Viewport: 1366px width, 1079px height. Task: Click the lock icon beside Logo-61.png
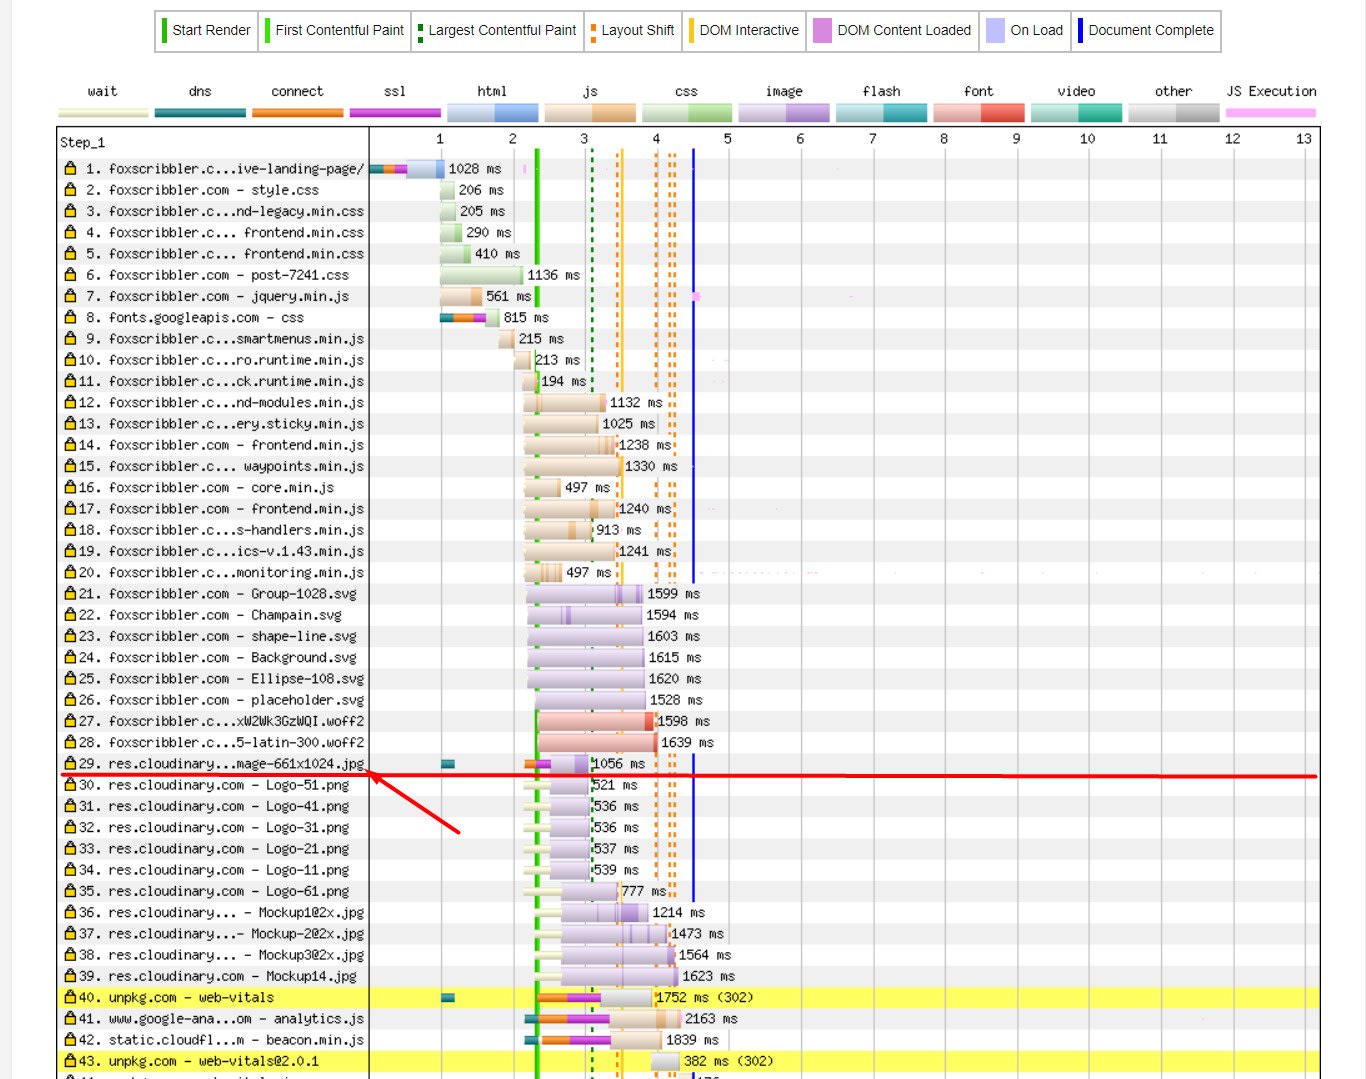70,890
